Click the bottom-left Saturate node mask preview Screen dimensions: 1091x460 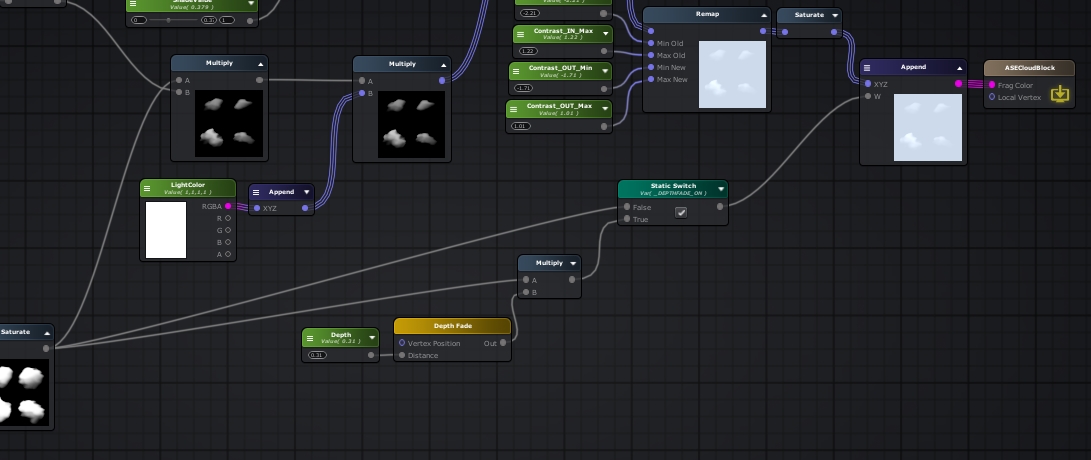pyautogui.click(x=24, y=392)
